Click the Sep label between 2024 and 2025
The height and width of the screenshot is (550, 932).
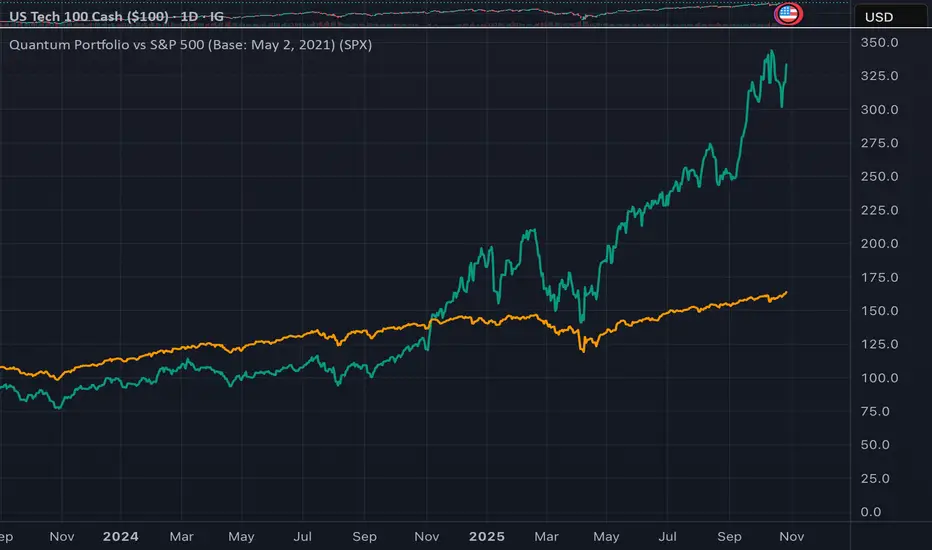tap(364, 536)
